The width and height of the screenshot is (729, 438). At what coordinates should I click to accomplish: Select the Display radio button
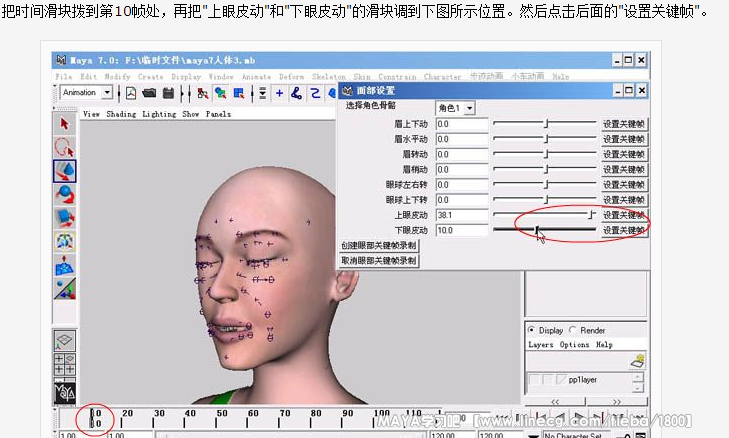tap(531, 330)
